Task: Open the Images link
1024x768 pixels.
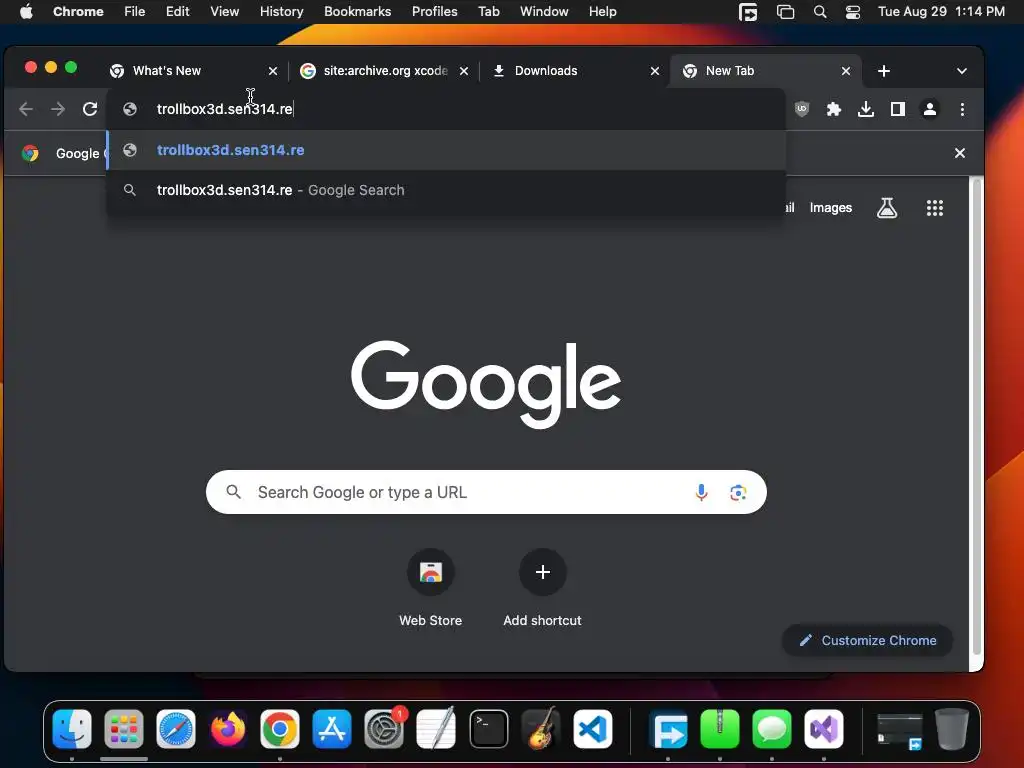Action: [x=831, y=208]
